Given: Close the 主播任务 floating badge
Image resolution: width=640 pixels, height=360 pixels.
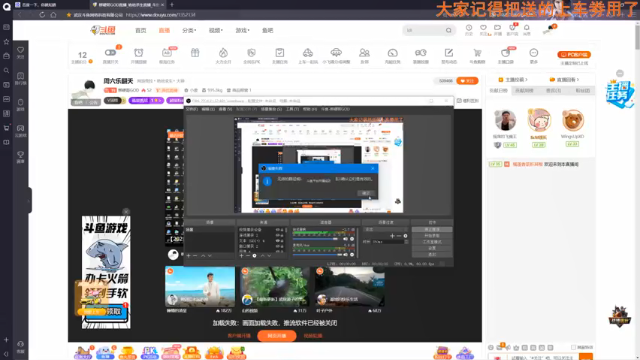Looking at the screenshot, I should 620,73.
